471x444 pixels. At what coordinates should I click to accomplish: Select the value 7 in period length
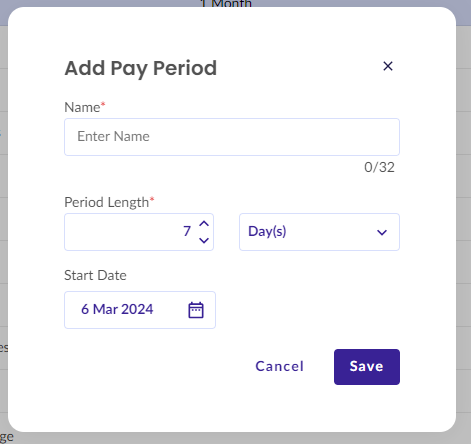point(187,231)
